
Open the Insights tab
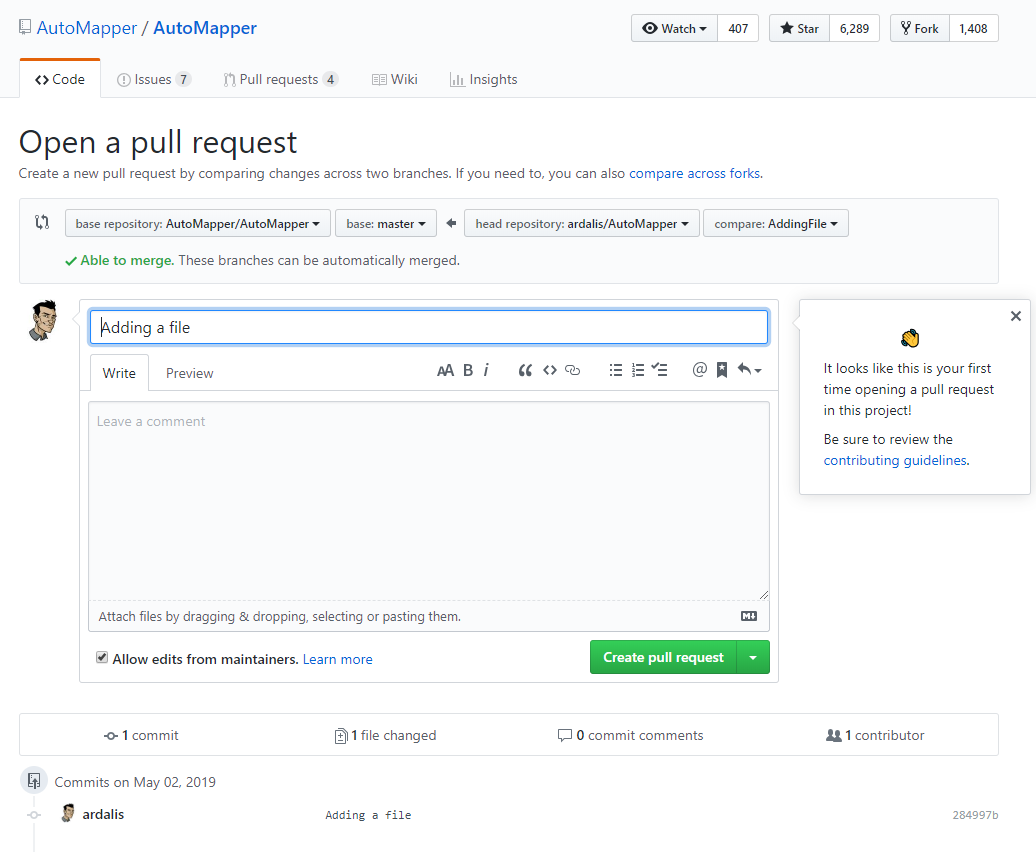click(x=484, y=79)
